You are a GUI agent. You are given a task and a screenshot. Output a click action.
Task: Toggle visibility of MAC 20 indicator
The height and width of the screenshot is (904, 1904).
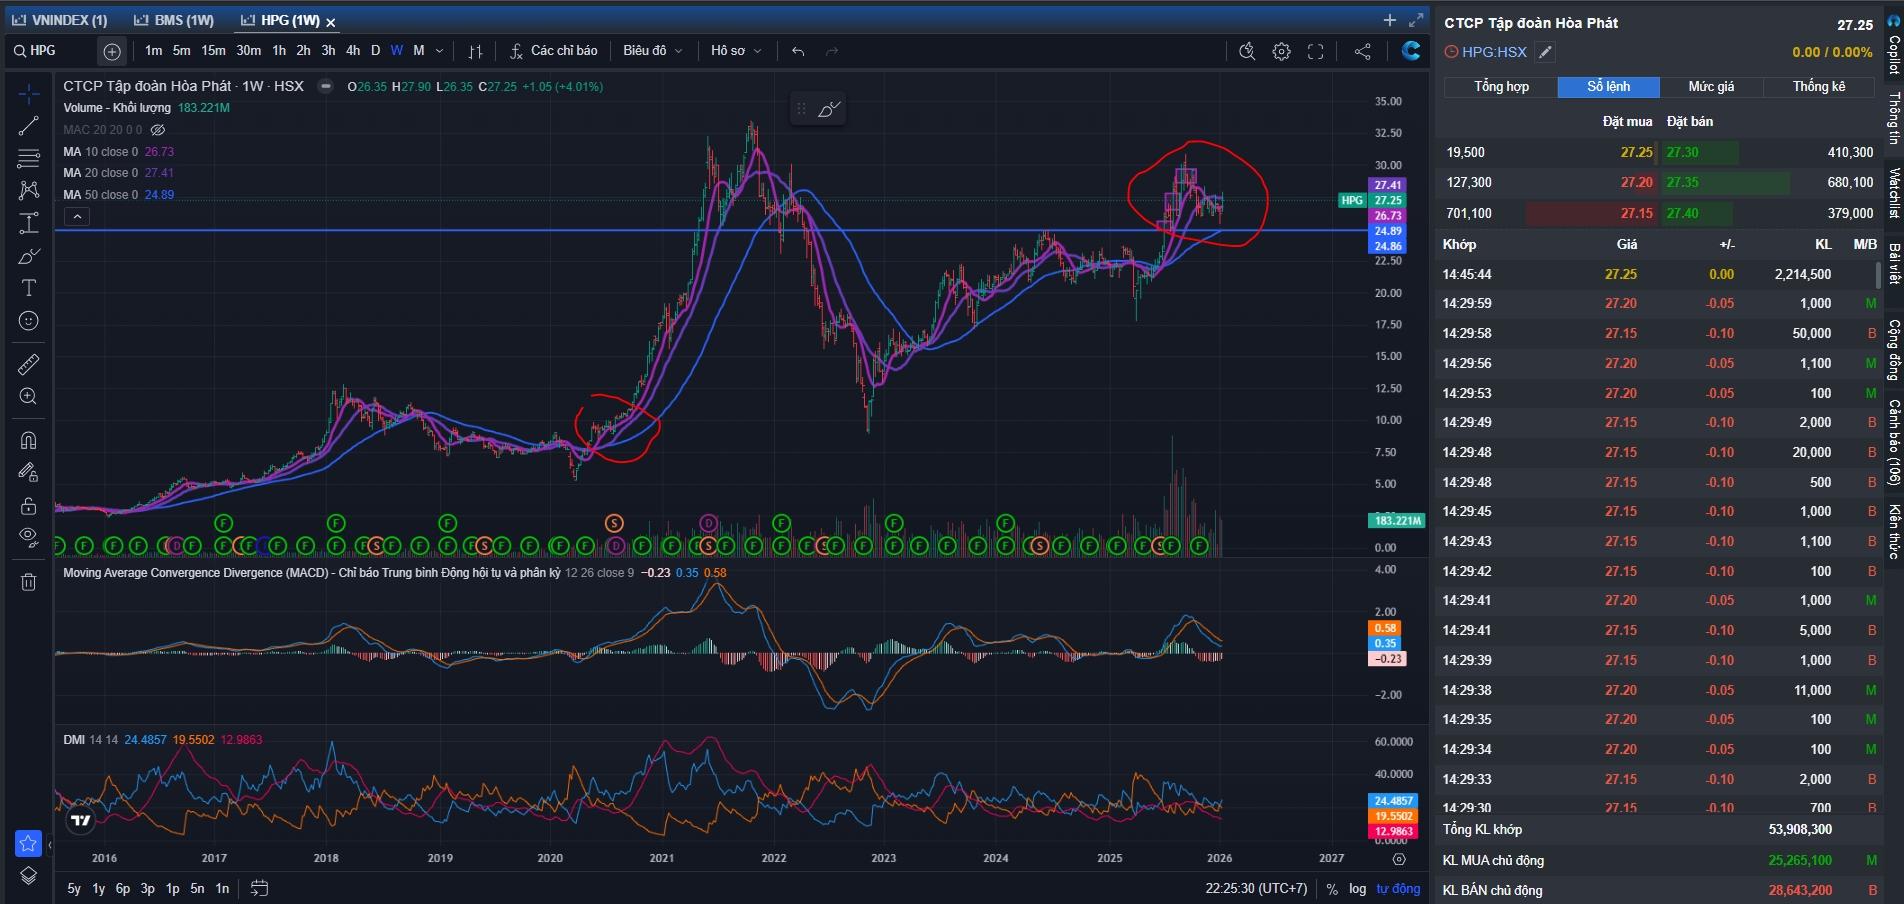click(158, 130)
